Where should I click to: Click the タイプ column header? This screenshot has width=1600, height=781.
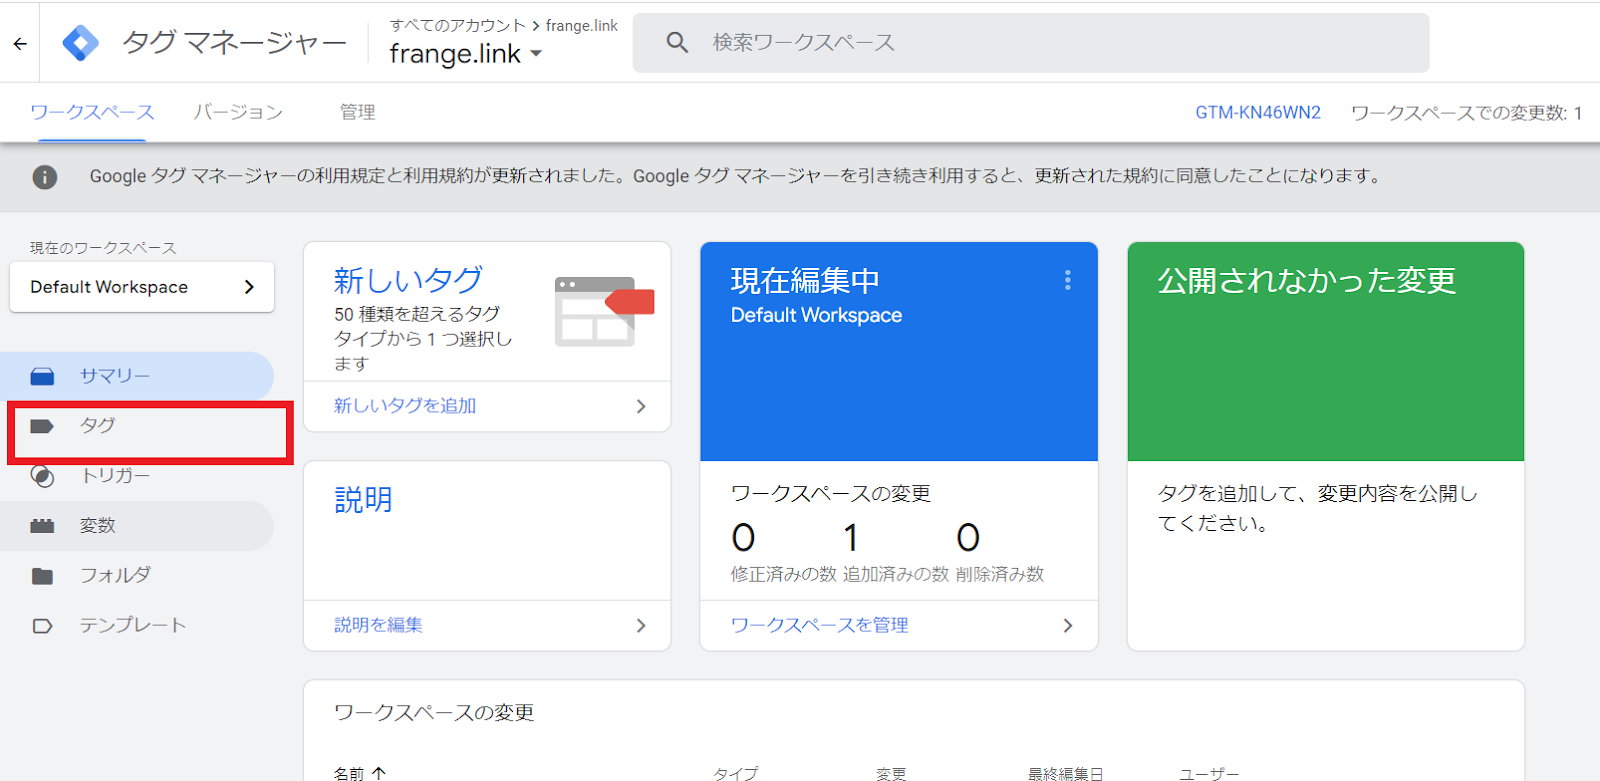pyautogui.click(x=736, y=773)
